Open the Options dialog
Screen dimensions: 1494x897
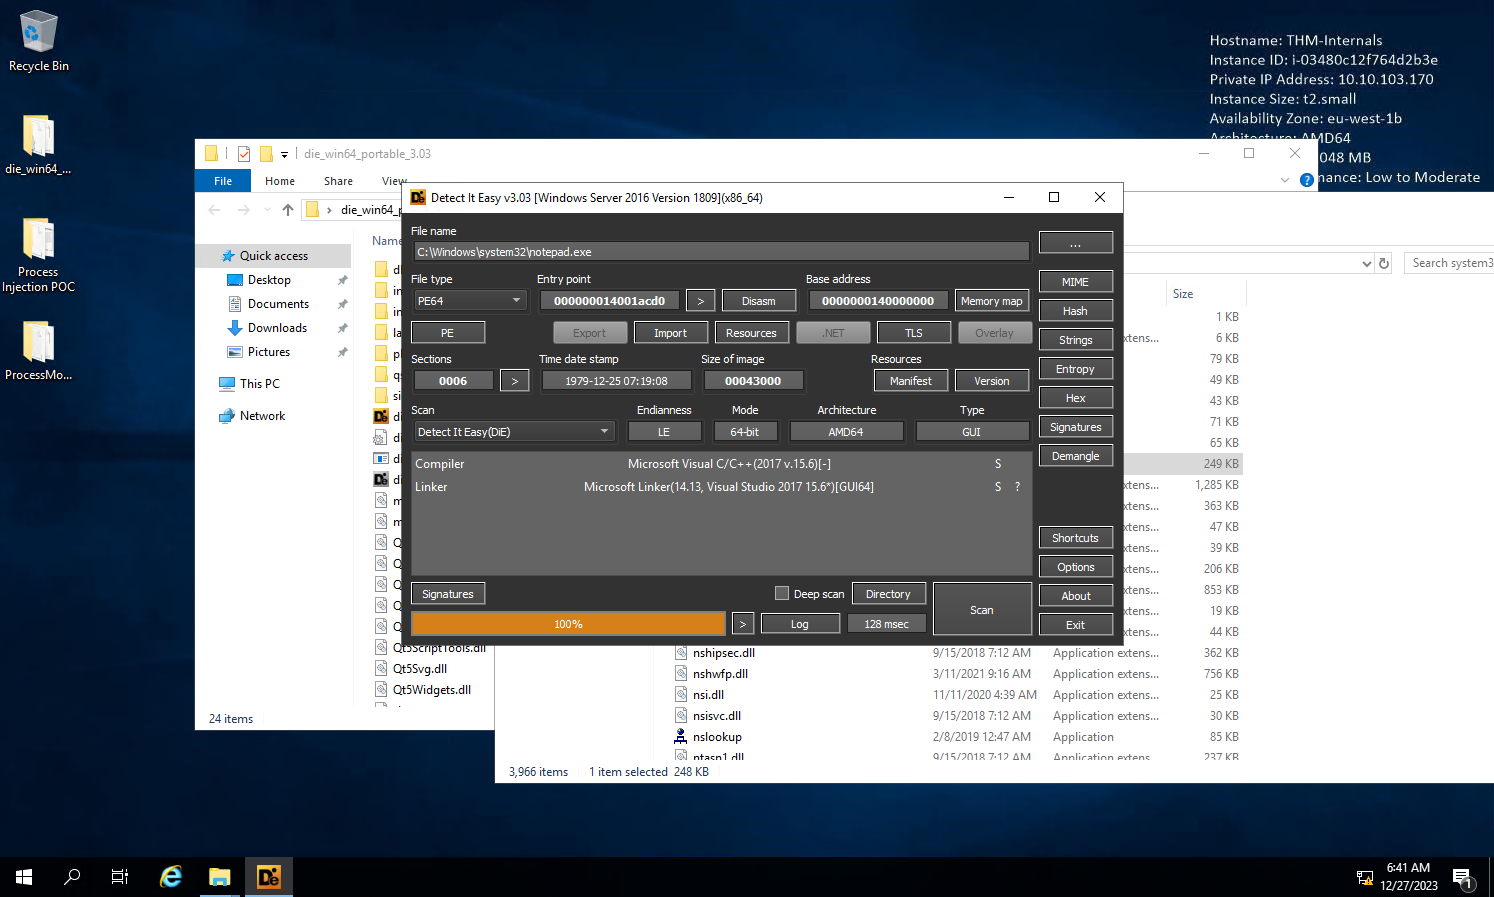1076,567
